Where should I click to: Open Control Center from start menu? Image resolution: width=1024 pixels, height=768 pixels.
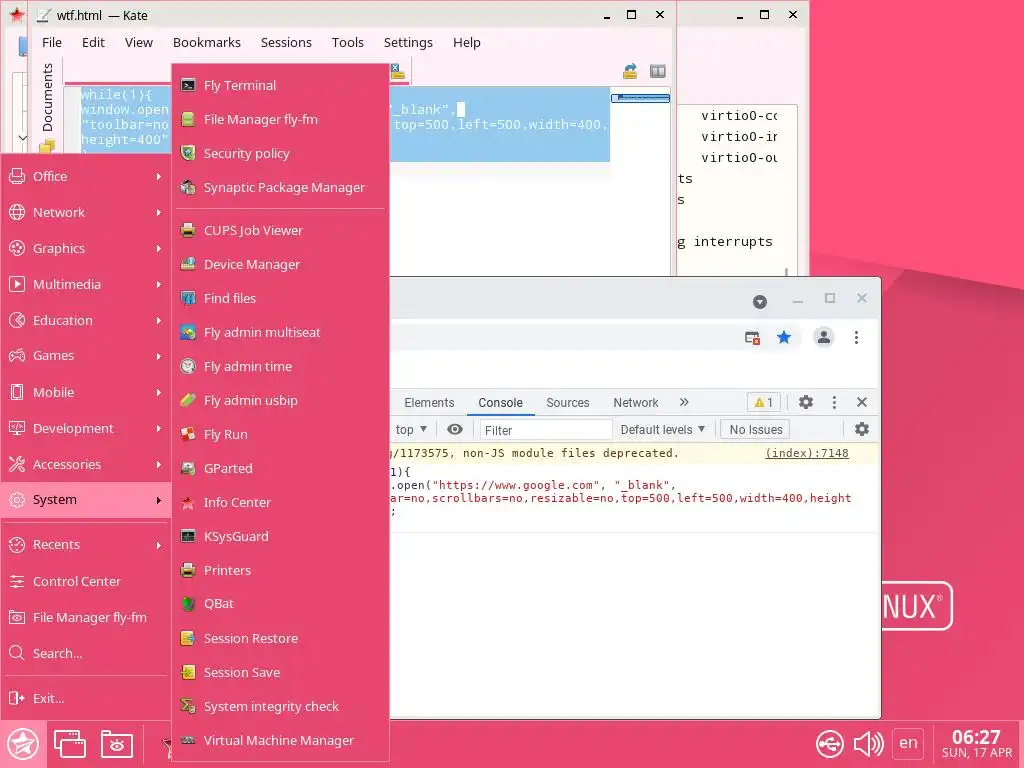coord(86,581)
